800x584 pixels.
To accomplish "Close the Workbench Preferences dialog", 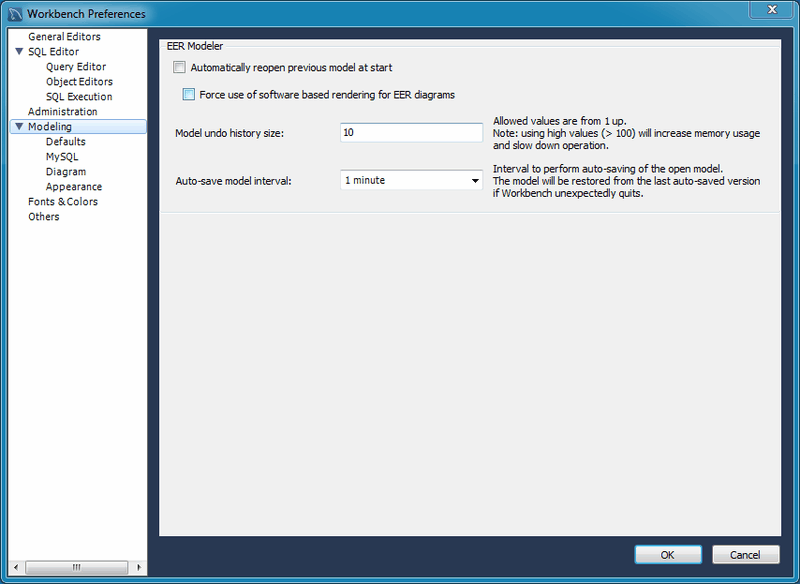I will [772, 9].
